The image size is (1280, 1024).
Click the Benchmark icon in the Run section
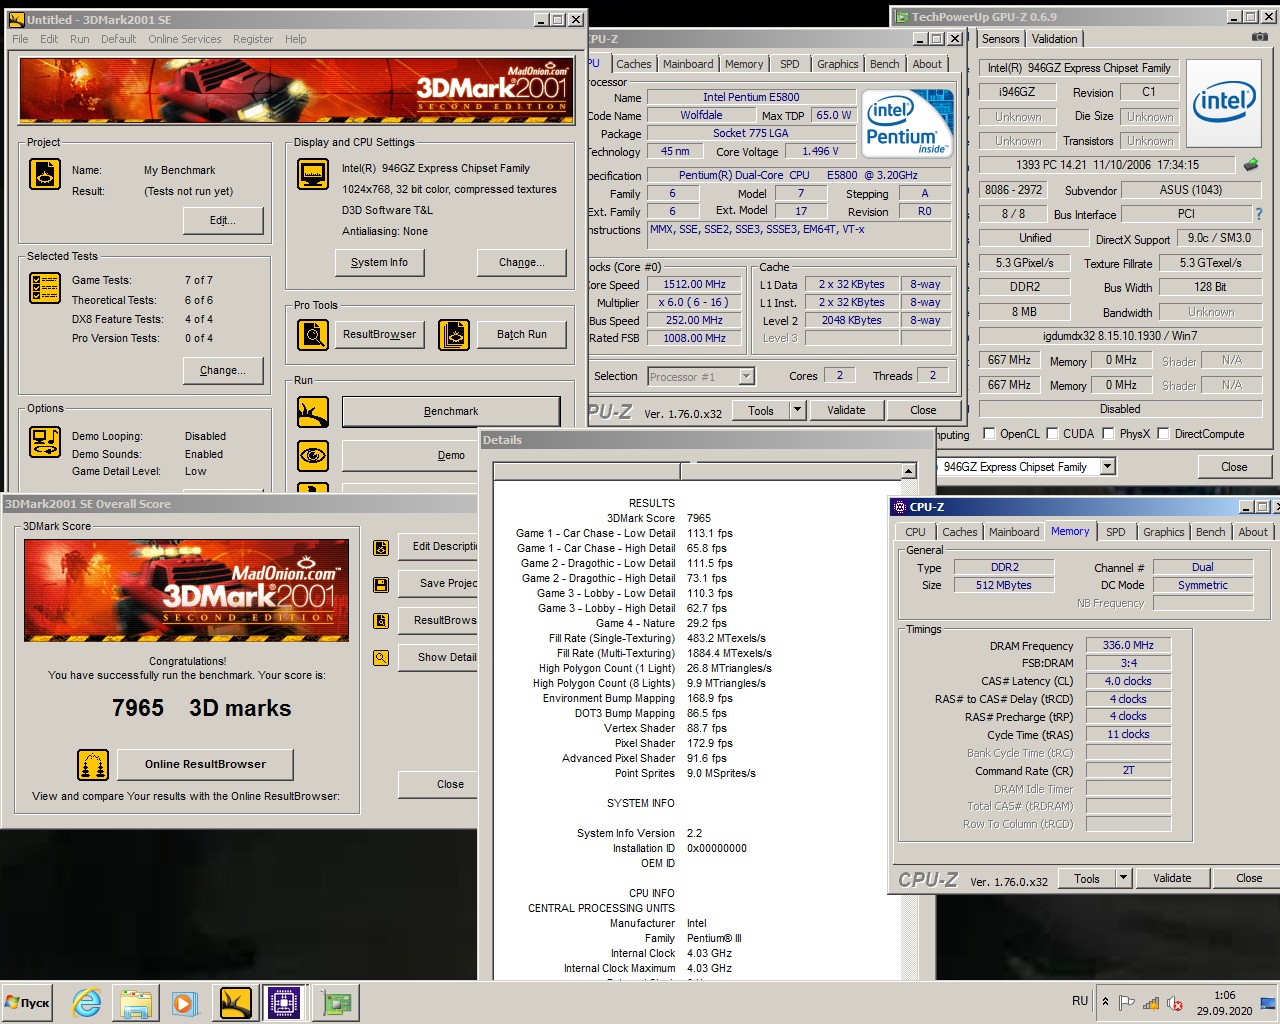click(313, 411)
